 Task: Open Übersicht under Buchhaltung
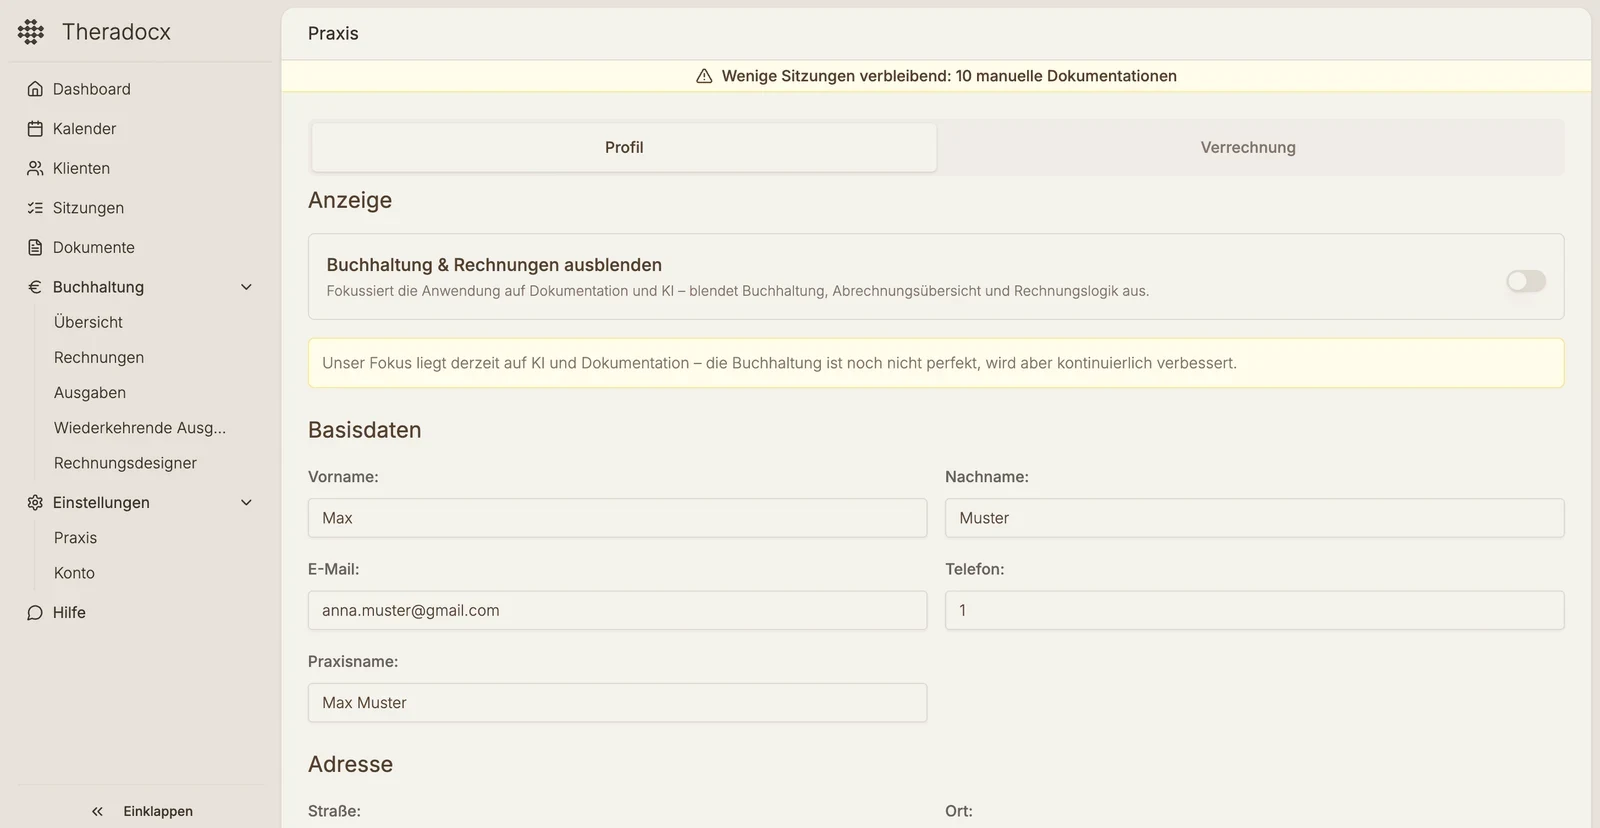88,322
